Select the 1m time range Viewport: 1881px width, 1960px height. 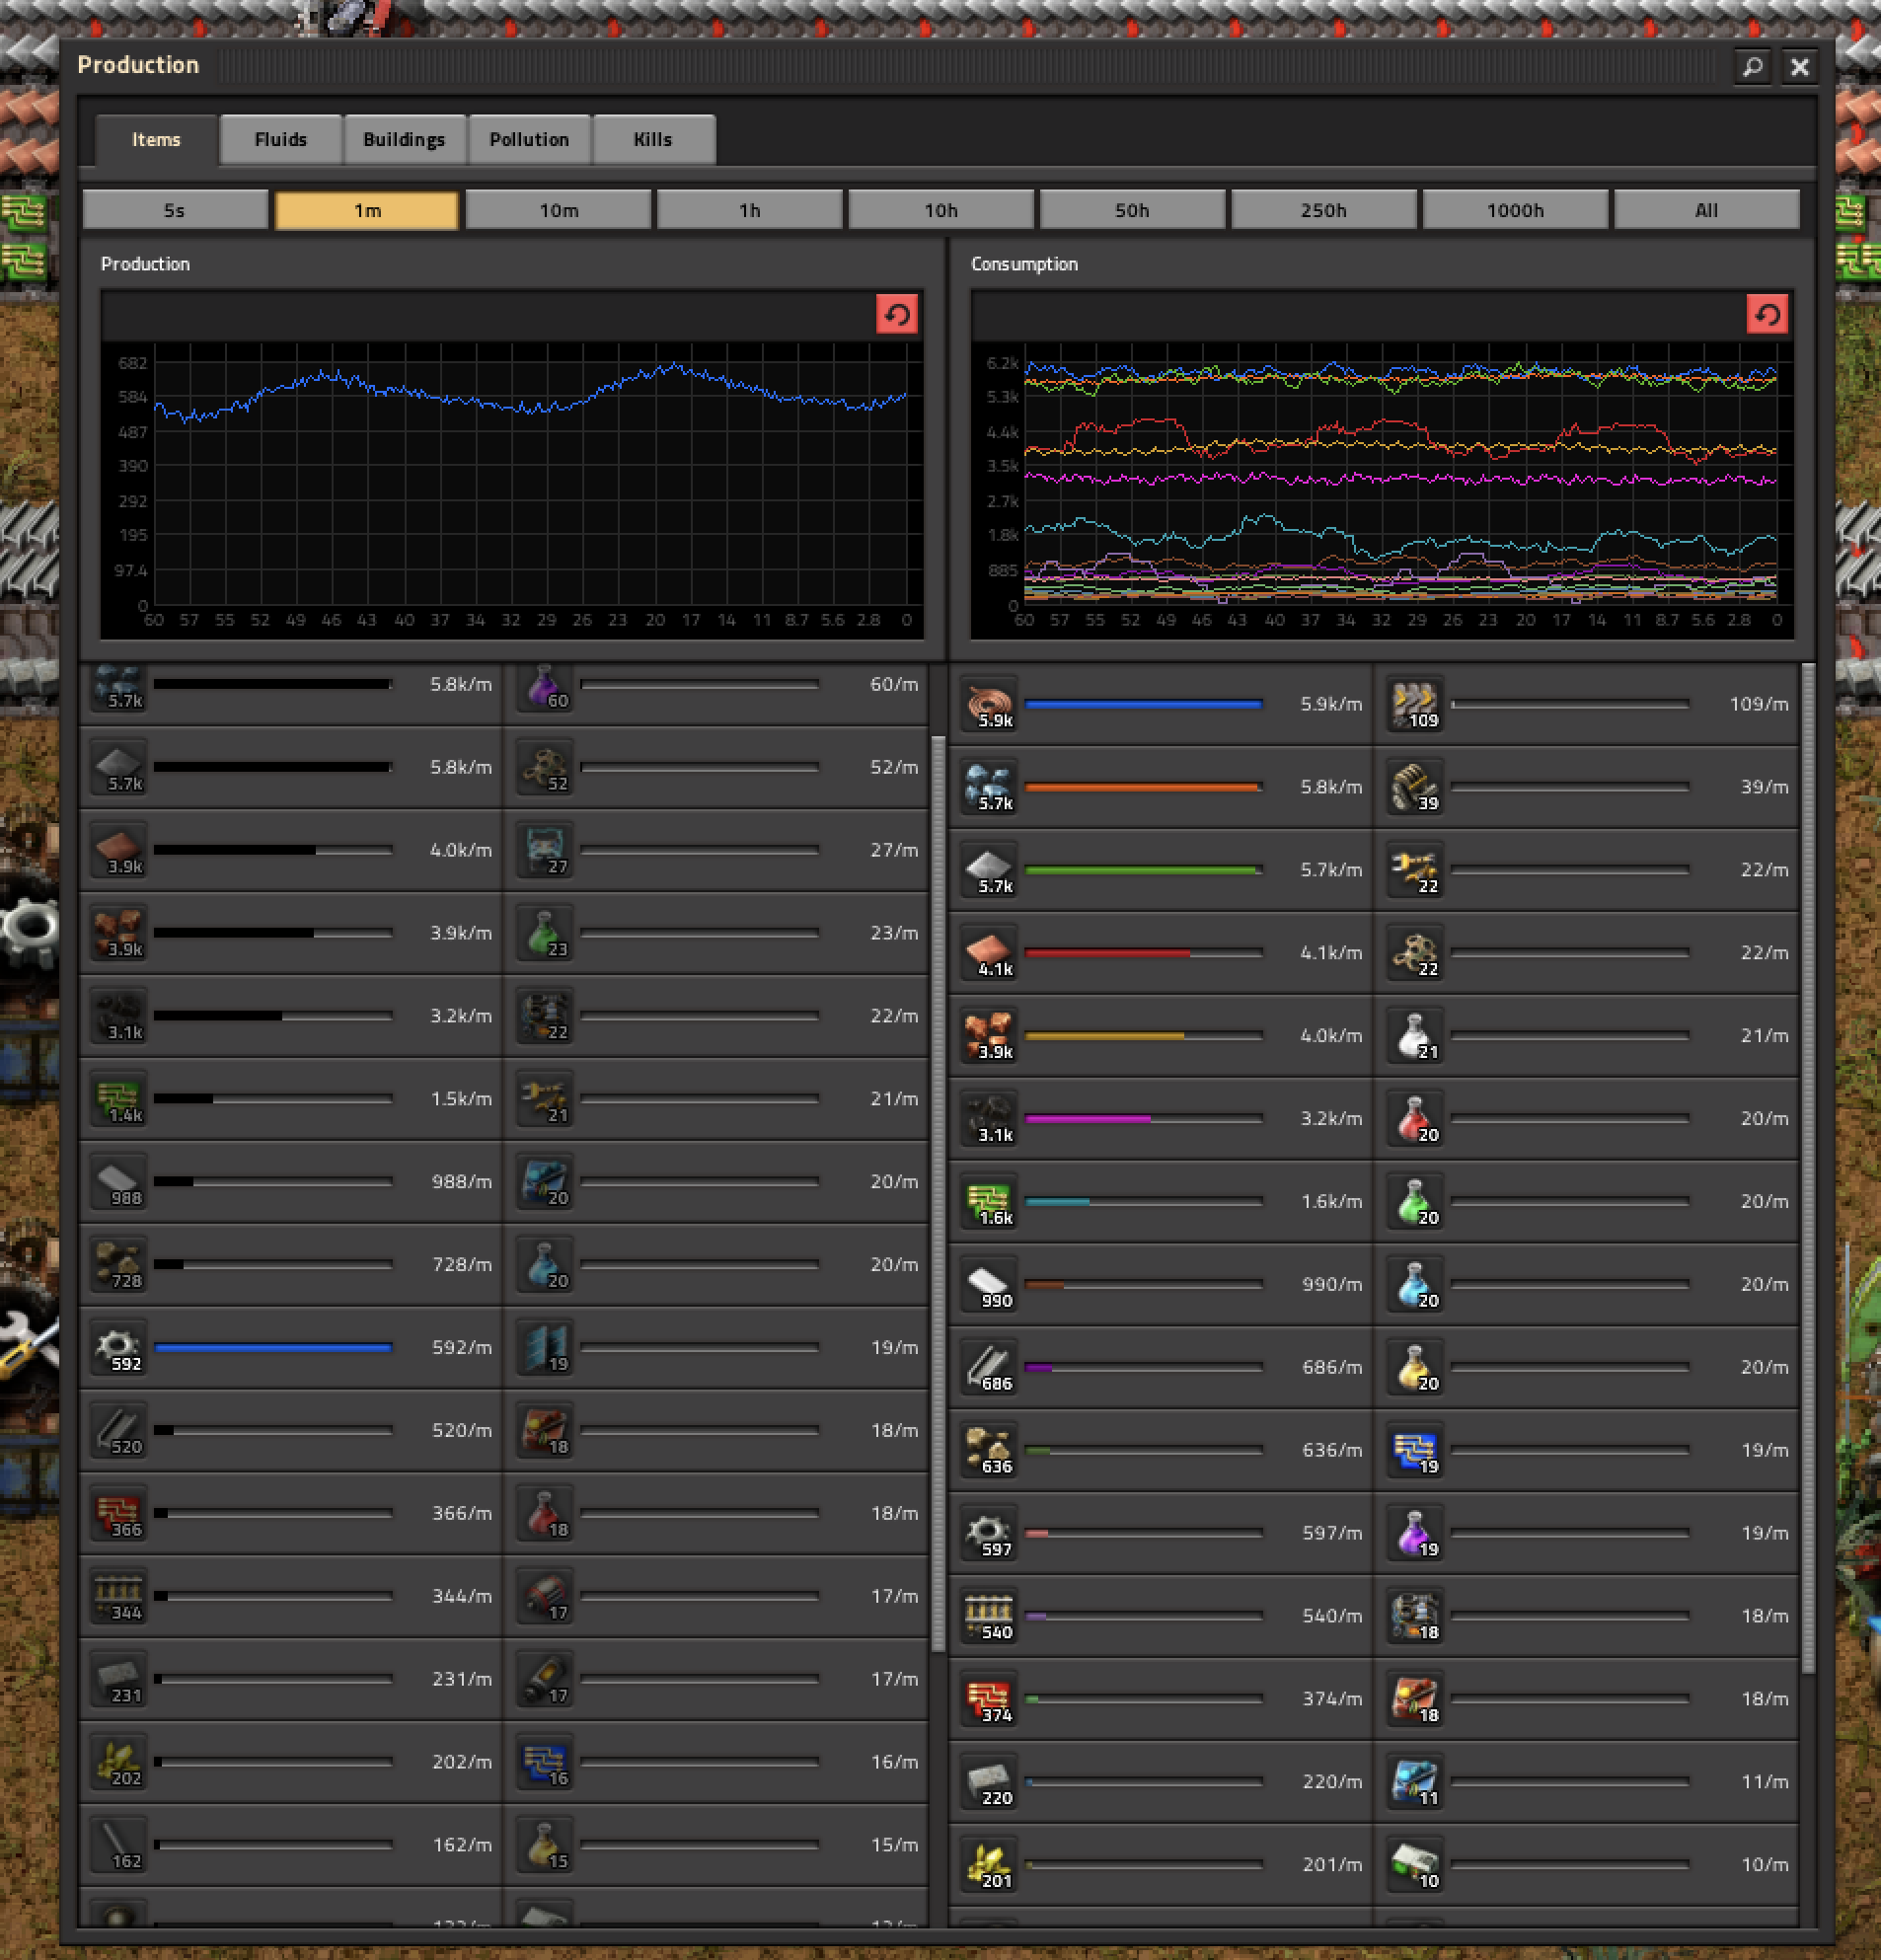click(367, 210)
